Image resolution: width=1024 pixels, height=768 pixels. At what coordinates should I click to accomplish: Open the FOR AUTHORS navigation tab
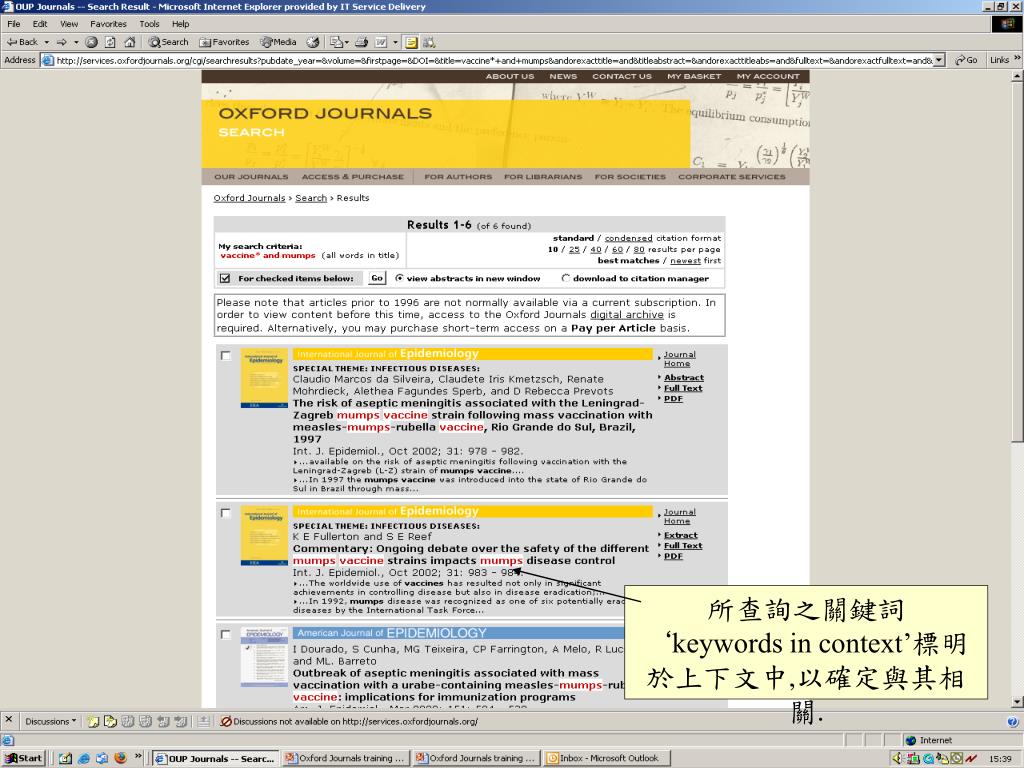458,177
